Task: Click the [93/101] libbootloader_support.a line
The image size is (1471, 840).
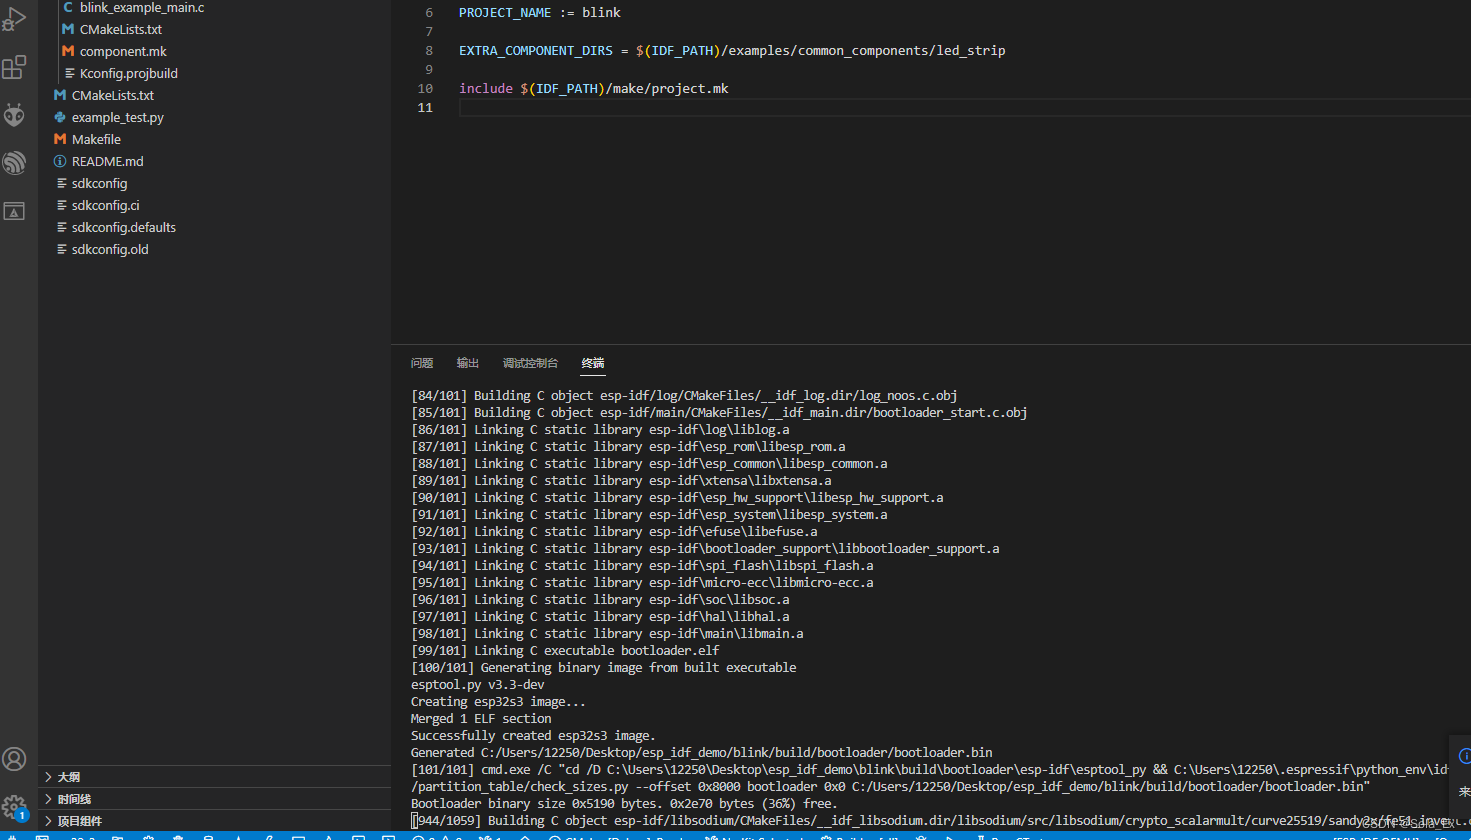Action: [x=705, y=549]
